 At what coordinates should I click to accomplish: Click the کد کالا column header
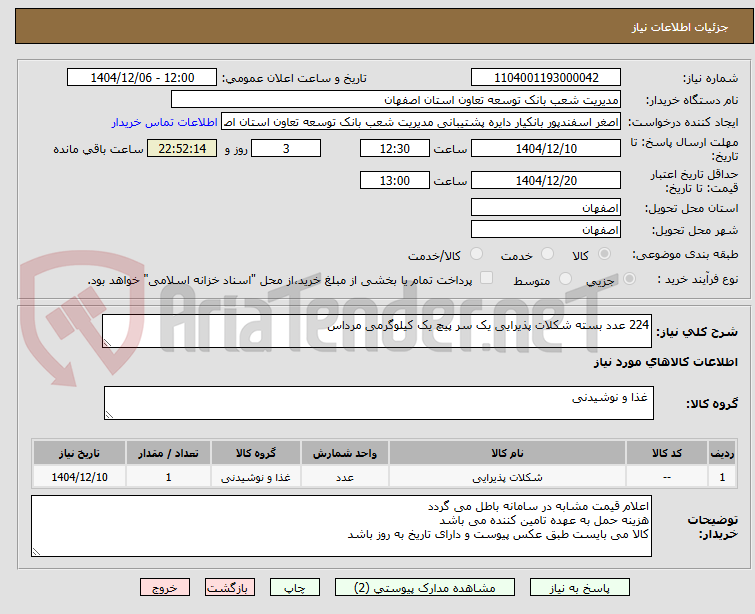coord(667,453)
